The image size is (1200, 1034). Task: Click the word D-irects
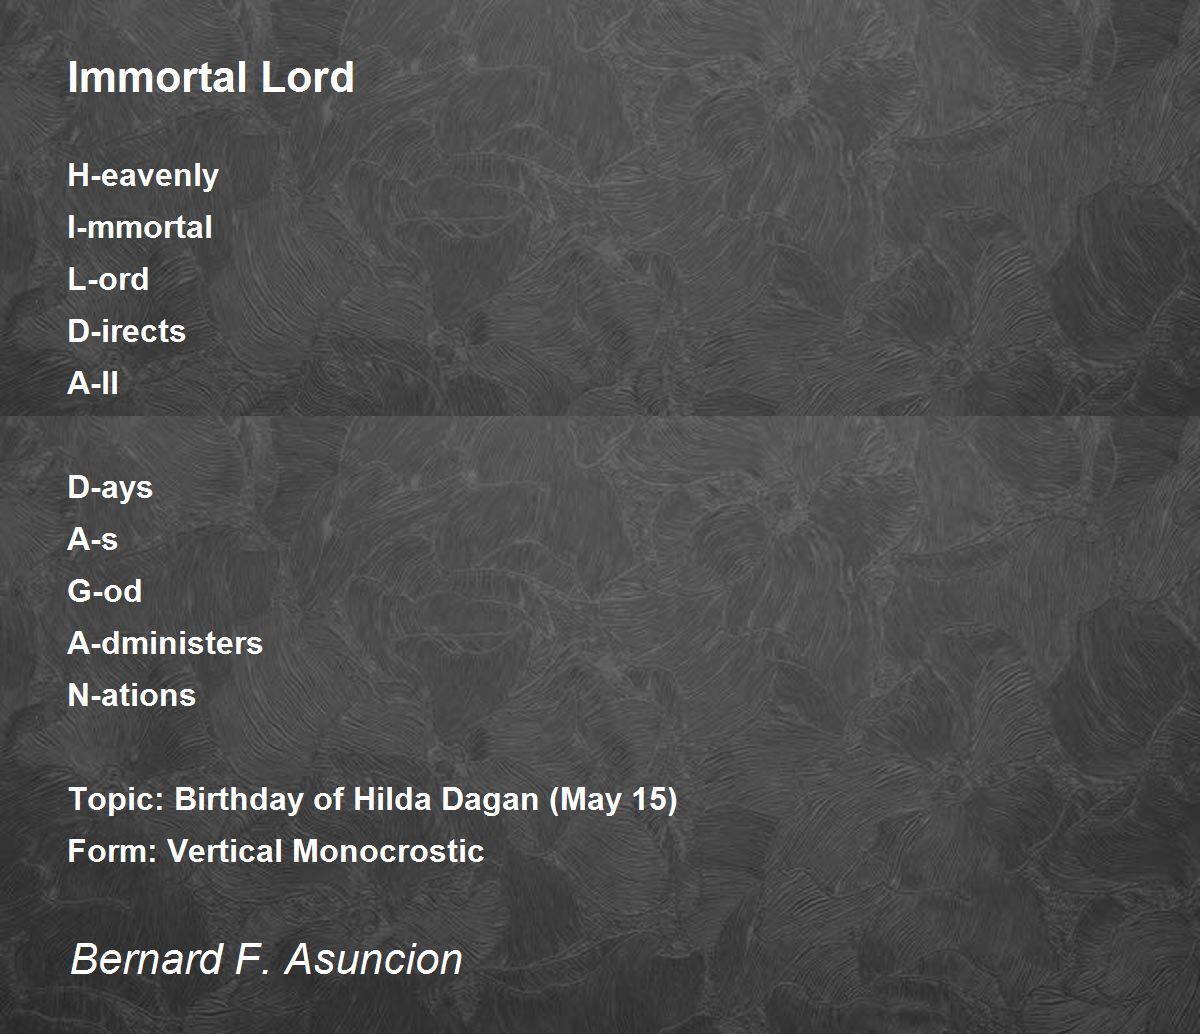pos(127,331)
